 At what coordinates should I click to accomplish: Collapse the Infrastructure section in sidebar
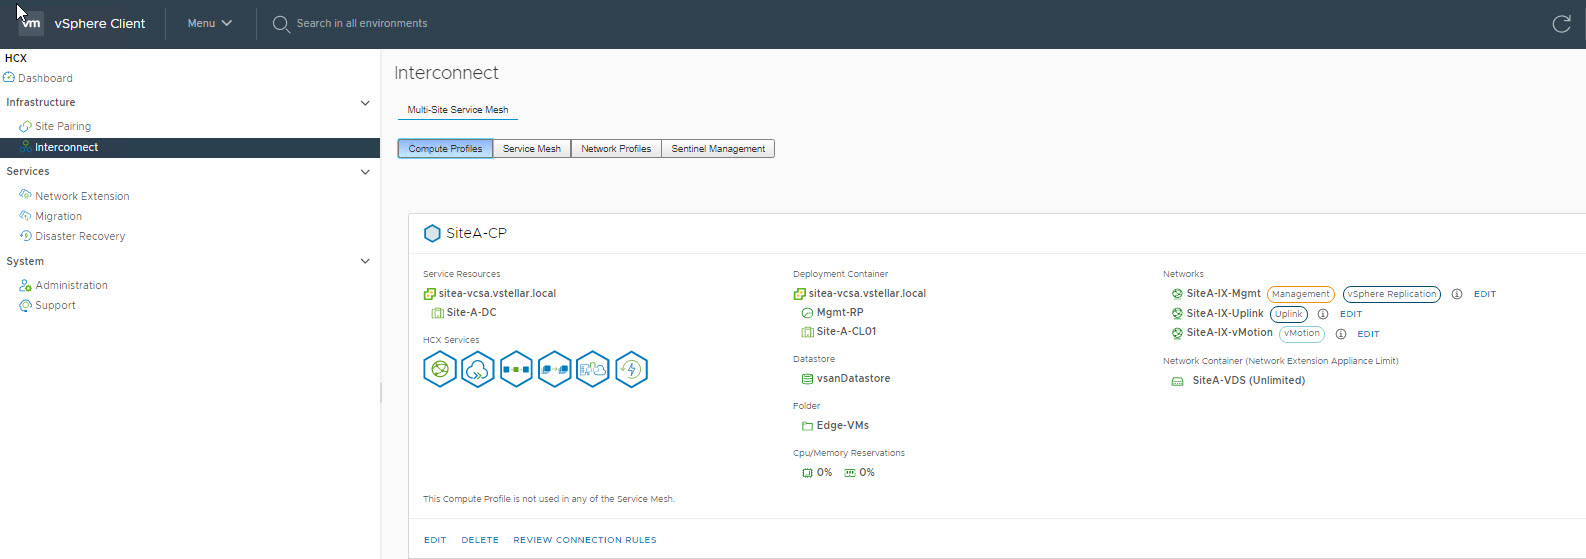pos(365,103)
